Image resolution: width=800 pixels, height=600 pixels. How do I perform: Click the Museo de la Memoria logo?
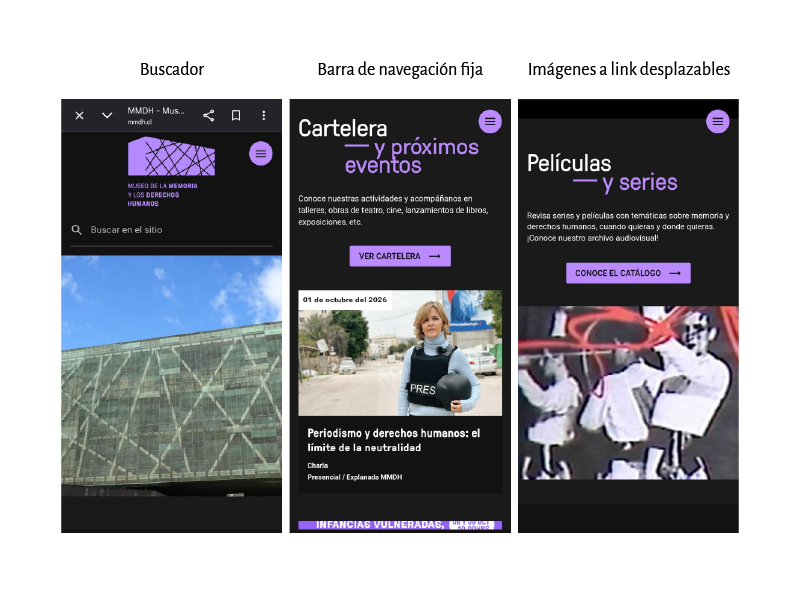tap(171, 171)
